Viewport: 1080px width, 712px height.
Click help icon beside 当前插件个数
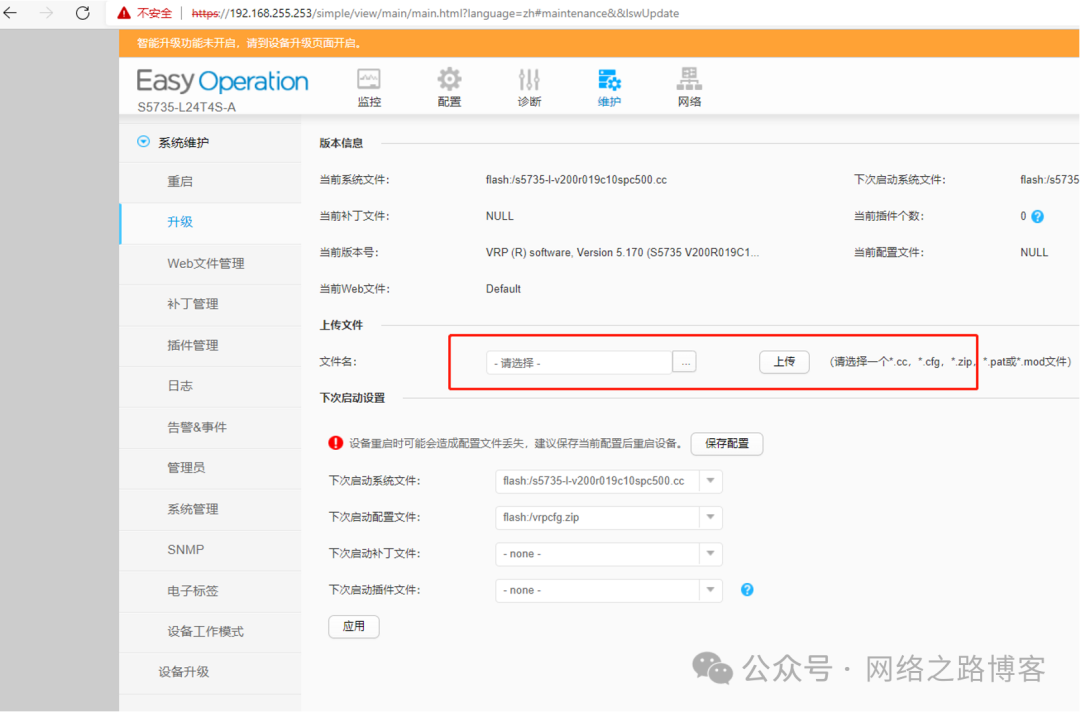coord(1037,217)
